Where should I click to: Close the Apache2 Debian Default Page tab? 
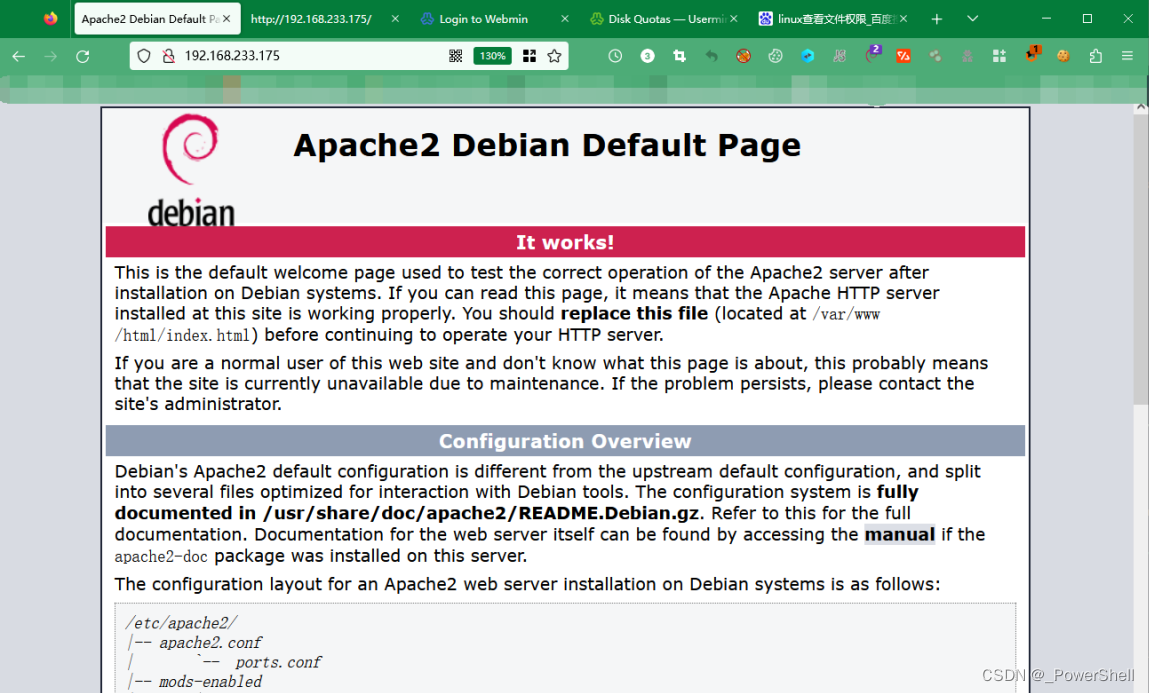[x=226, y=19]
